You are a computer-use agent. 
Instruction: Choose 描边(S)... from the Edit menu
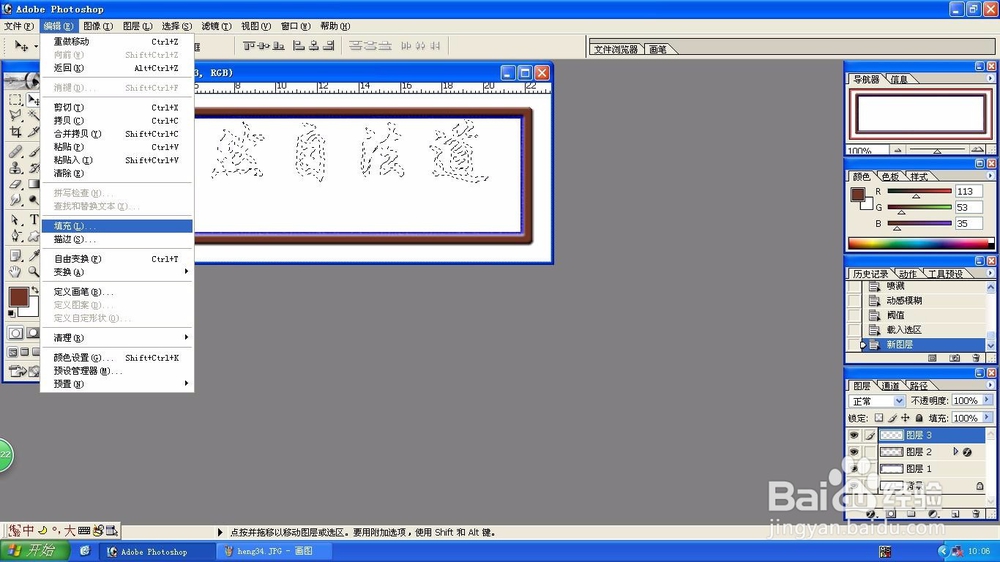point(117,239)
